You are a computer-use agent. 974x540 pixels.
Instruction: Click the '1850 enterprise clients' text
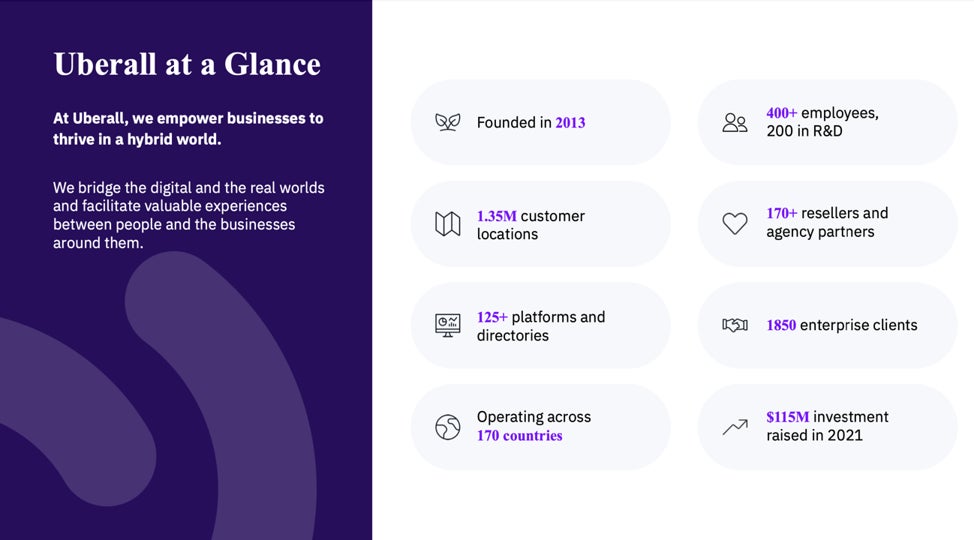click(841, 325)
